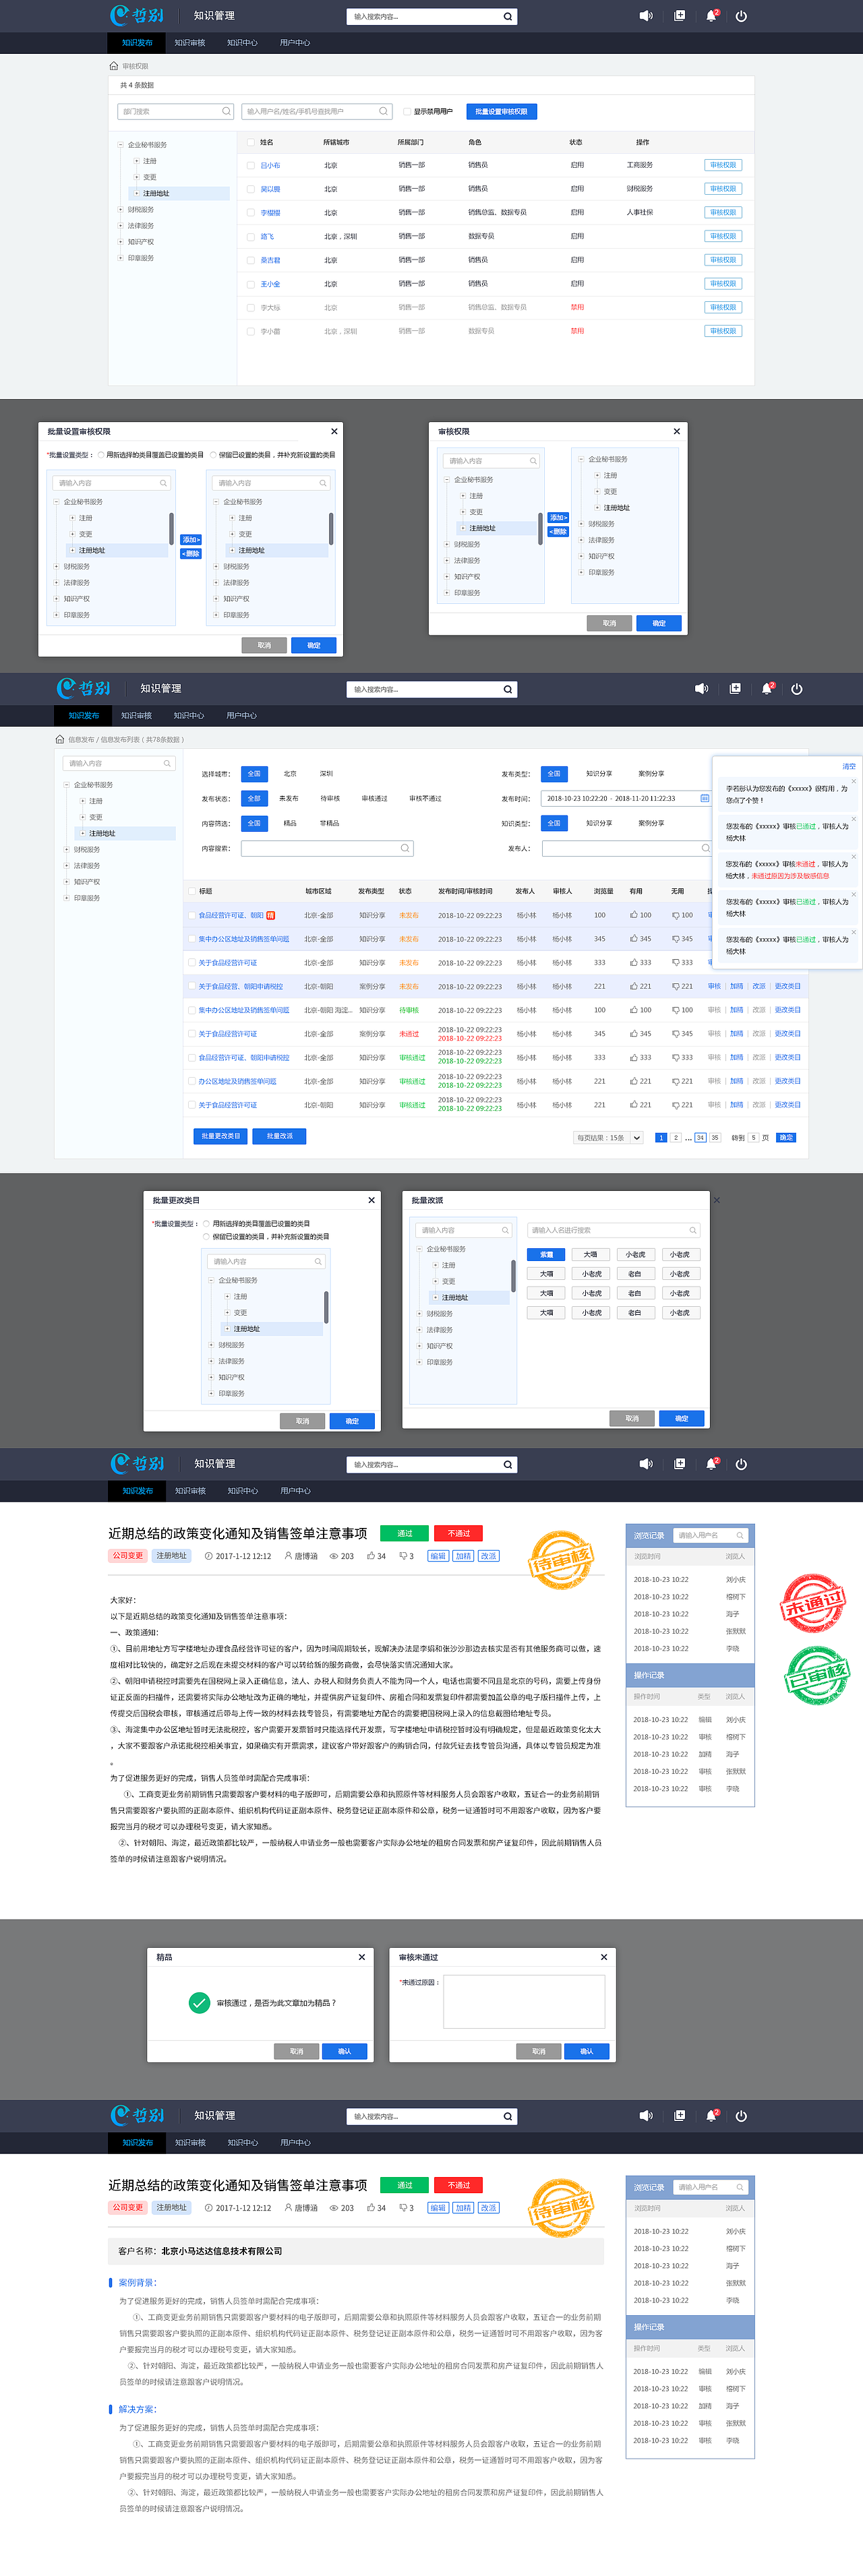Image resolution: width=863 pixels, height=2576 pixels.
Task: Click green checkmark icon in 精品 dialog
Action: (x=199, y=2002)
